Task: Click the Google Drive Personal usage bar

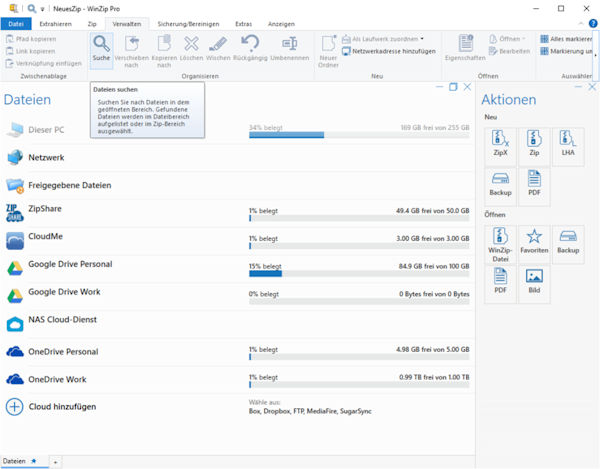Action: [359, 274]
